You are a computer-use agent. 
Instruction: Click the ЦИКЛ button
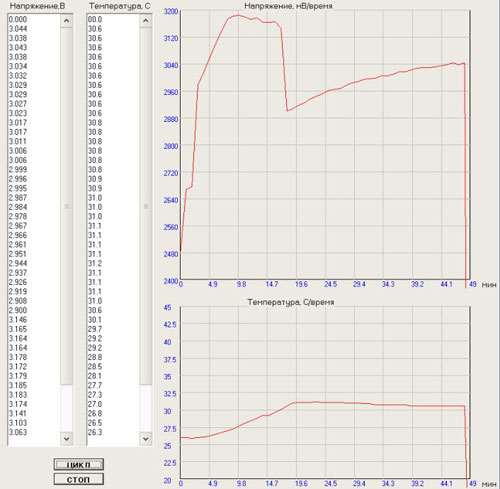point(79,464)
